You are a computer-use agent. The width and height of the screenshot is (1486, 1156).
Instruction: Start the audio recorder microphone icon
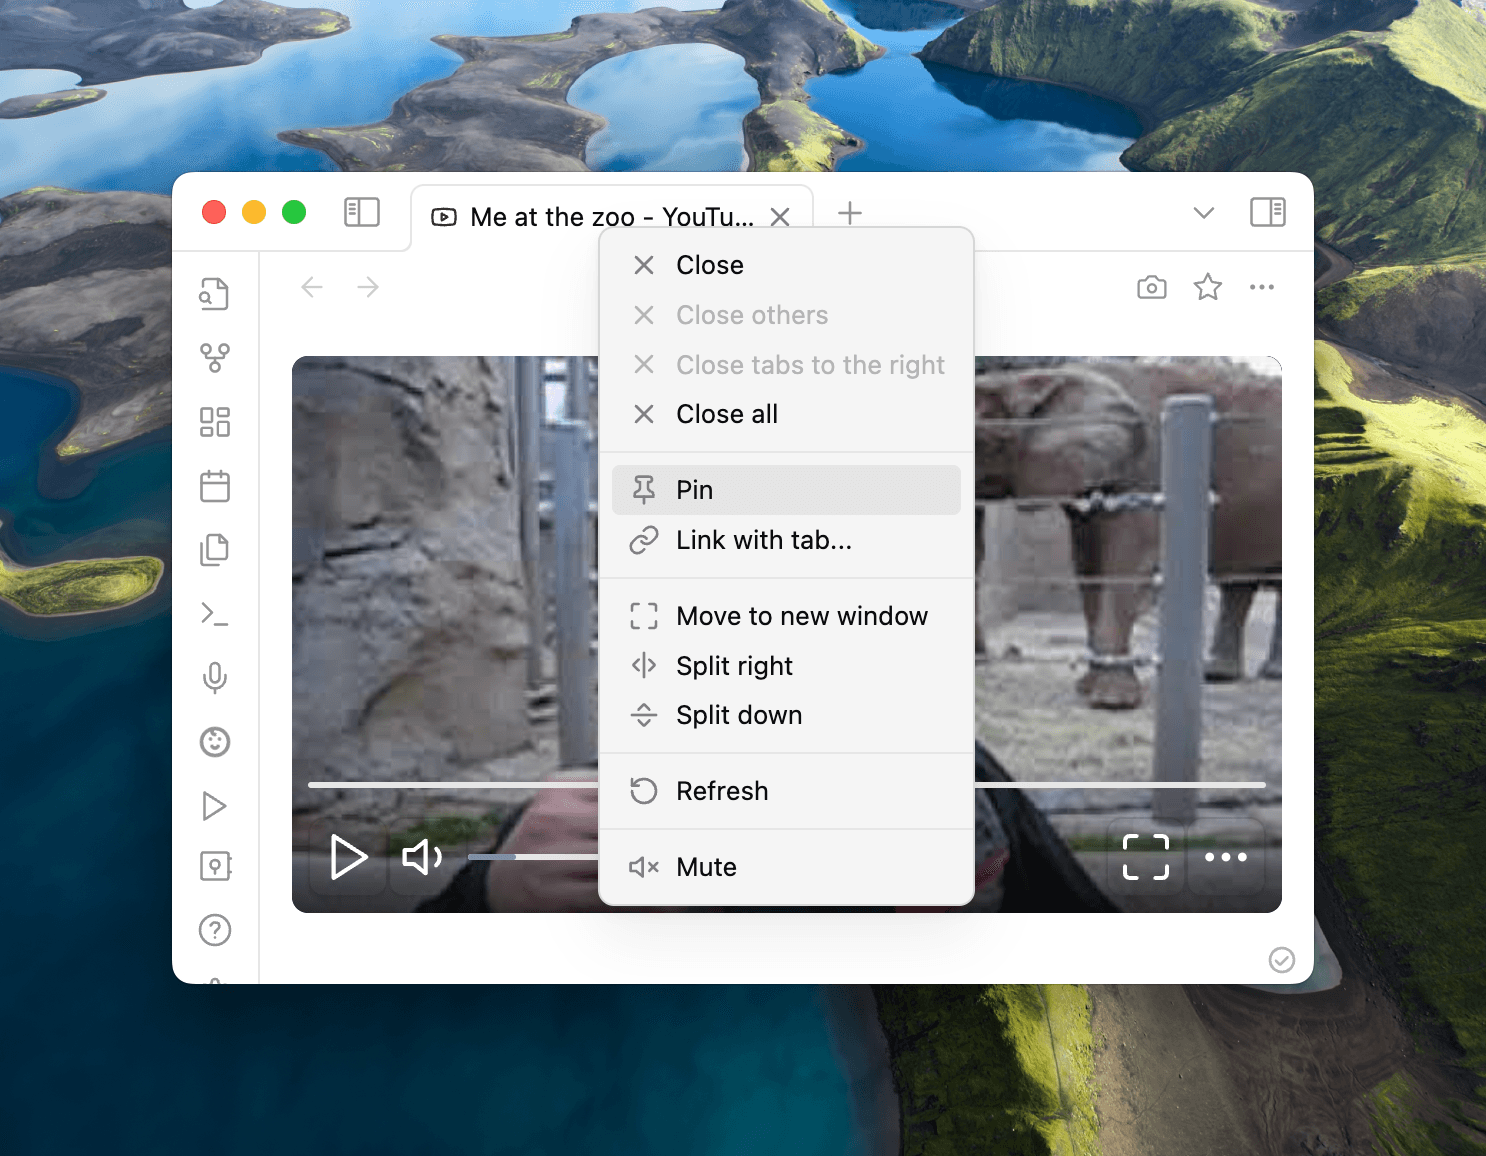click(x=214, y=678)
